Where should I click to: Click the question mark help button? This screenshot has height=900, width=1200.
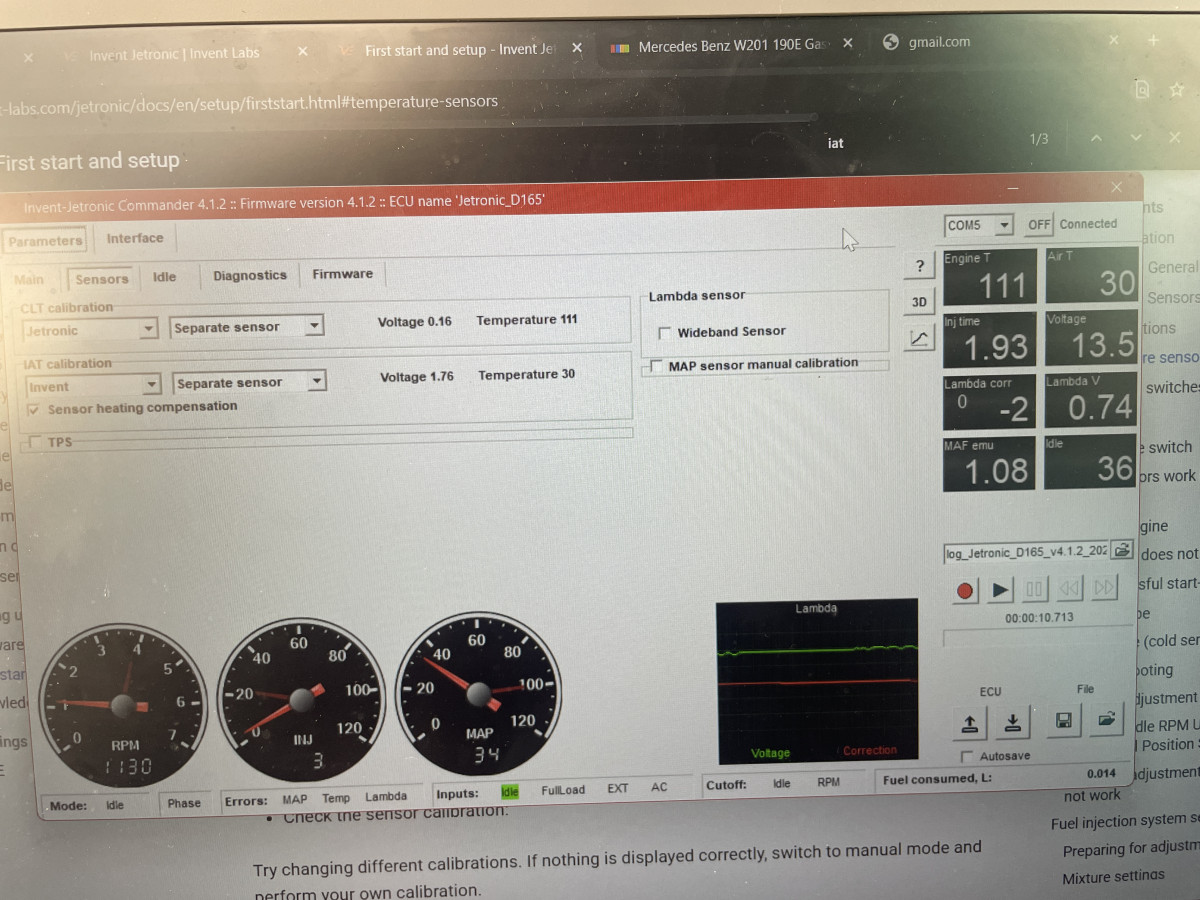[919, 266]
